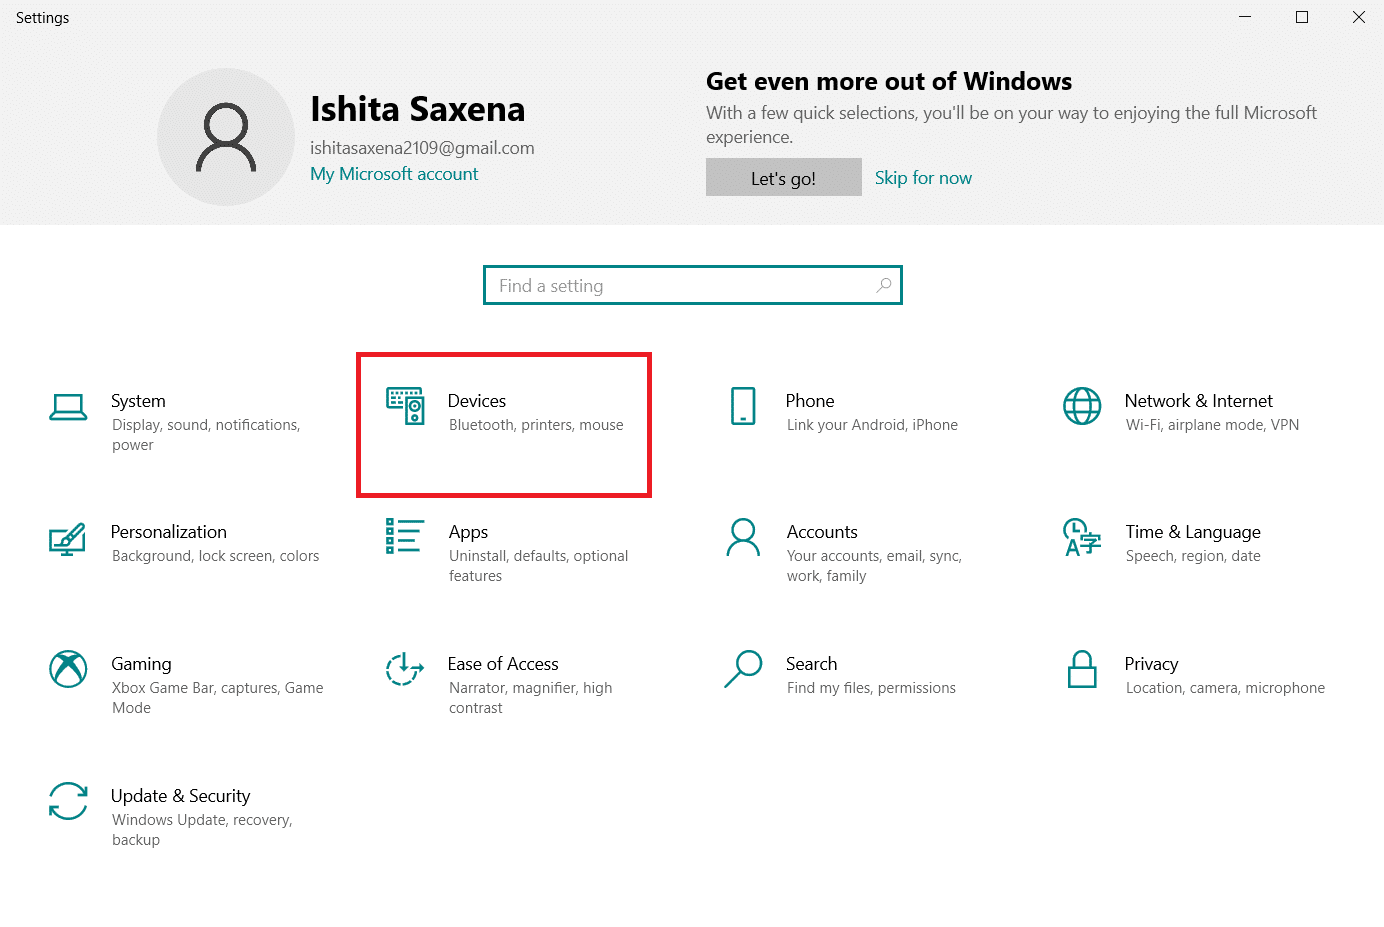
Task: Select the Devices heading text
Action: point(477,401)
